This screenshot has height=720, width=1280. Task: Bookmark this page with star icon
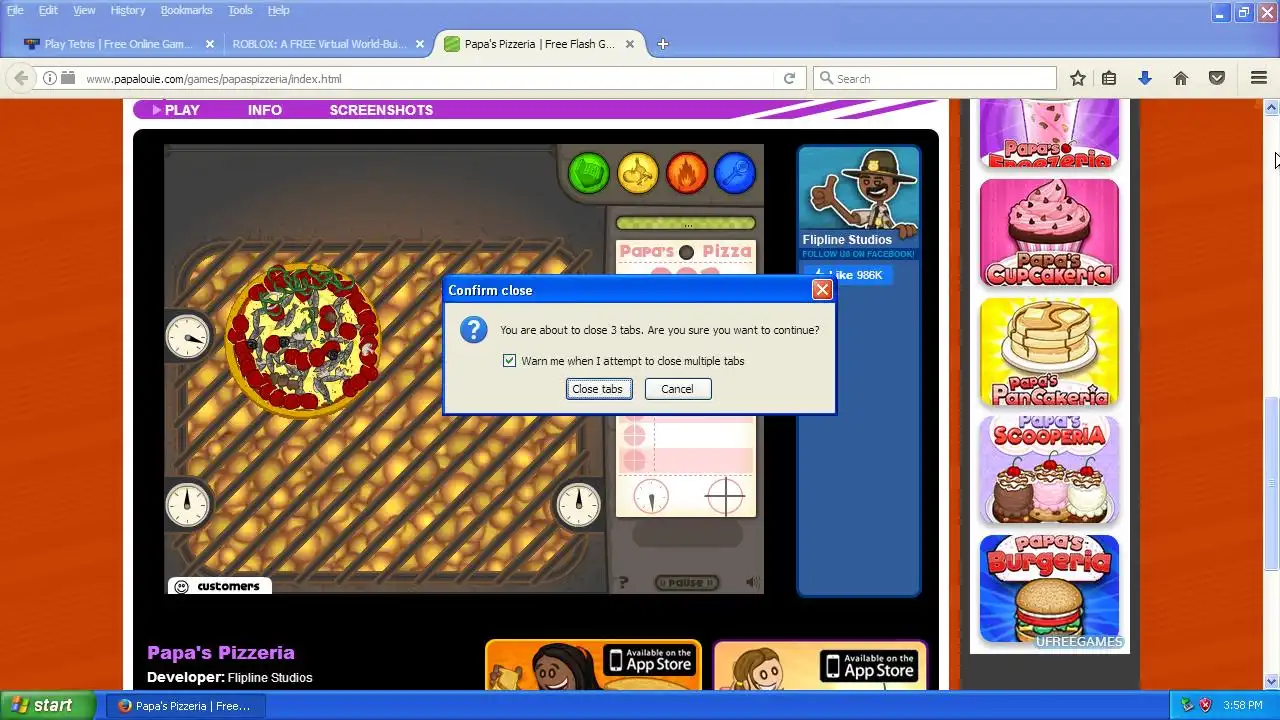[x=1078, y=78]
